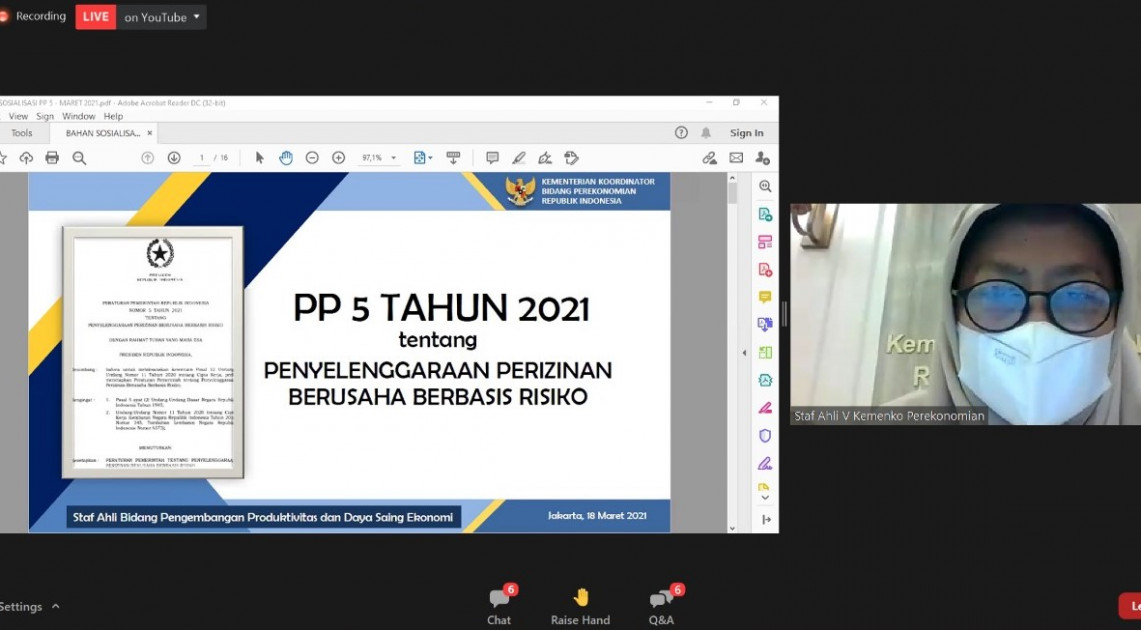This screenshot has width=1141, height=630.
Task: Click the page number input field
Action: [202, 158]
